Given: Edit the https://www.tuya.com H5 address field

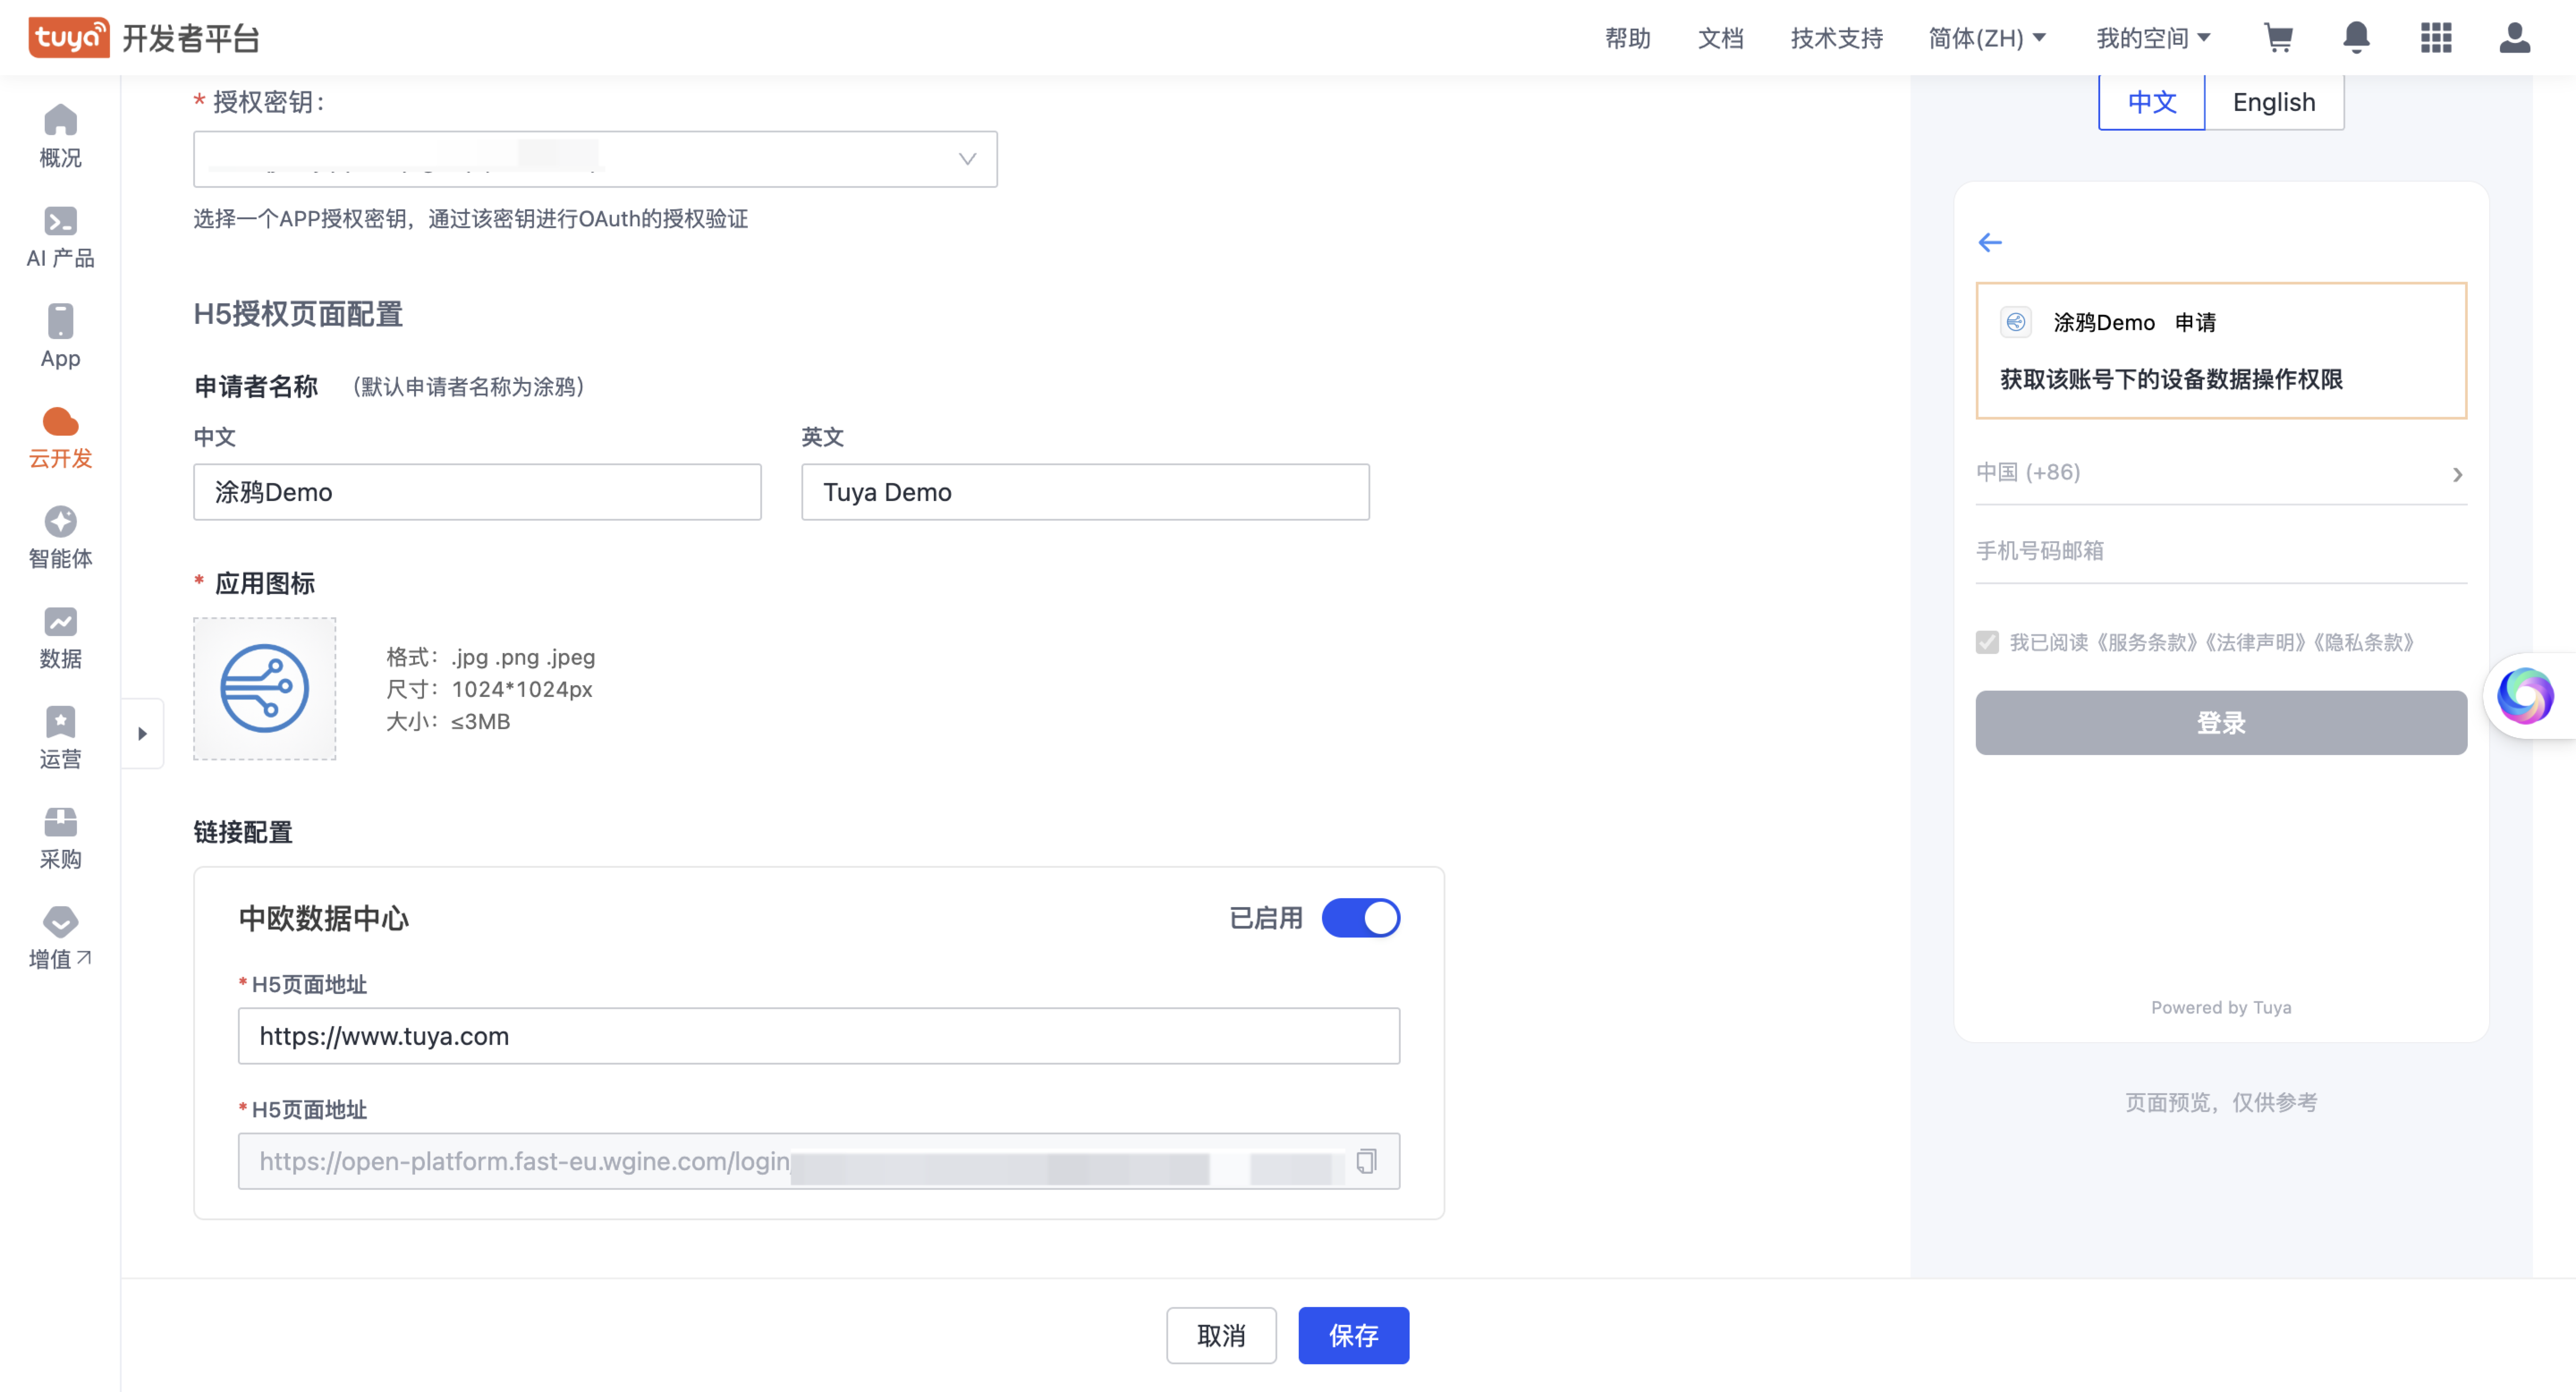Looking at the screenshot, I should tap(818, 1035).
